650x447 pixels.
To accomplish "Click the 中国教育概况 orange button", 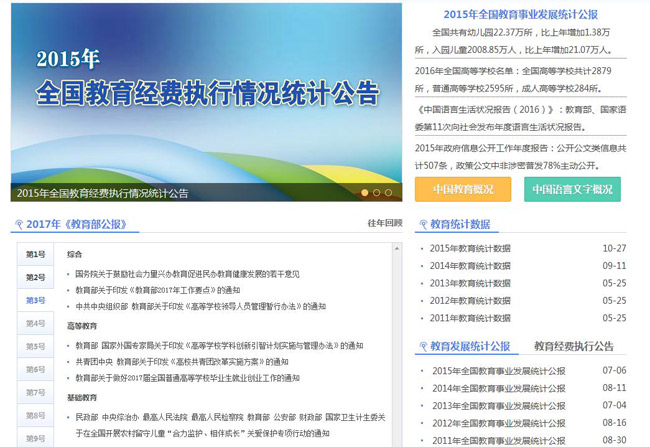I will click(463, 190).
